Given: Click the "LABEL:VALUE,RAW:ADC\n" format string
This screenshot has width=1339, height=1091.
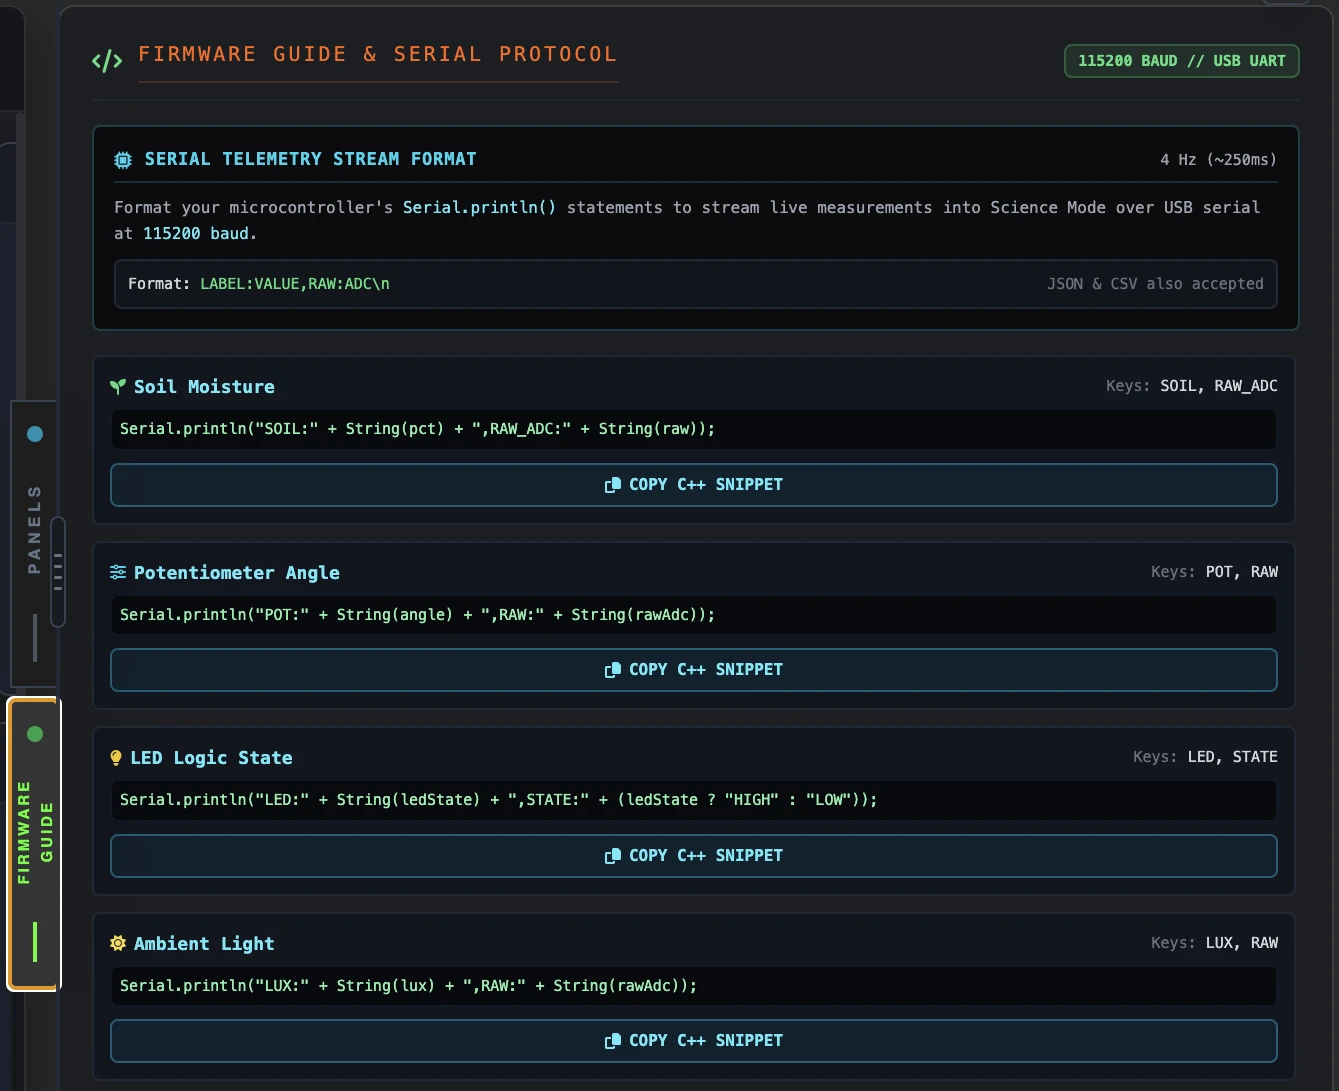Looking at the screenshot, I should 295,284.
